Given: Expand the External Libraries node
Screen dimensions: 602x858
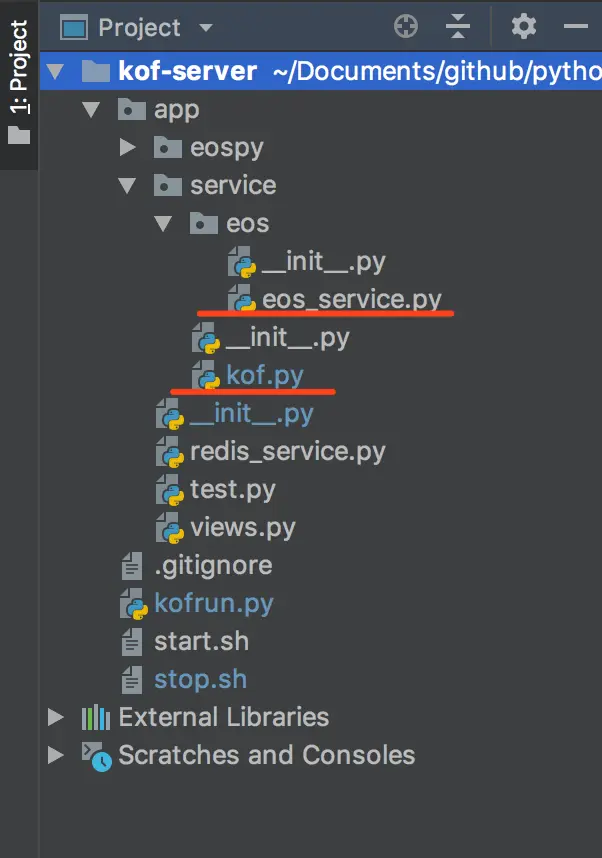Looking at the screenshot, I should pos(56,717).
